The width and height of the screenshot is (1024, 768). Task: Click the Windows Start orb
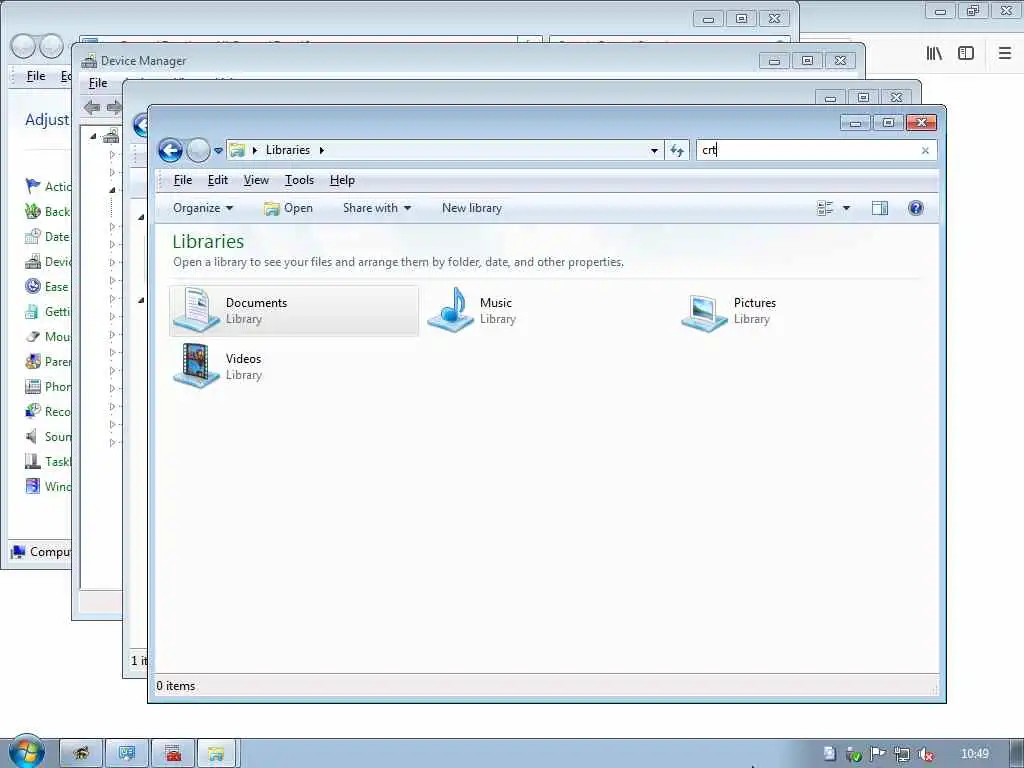[26, 752]
